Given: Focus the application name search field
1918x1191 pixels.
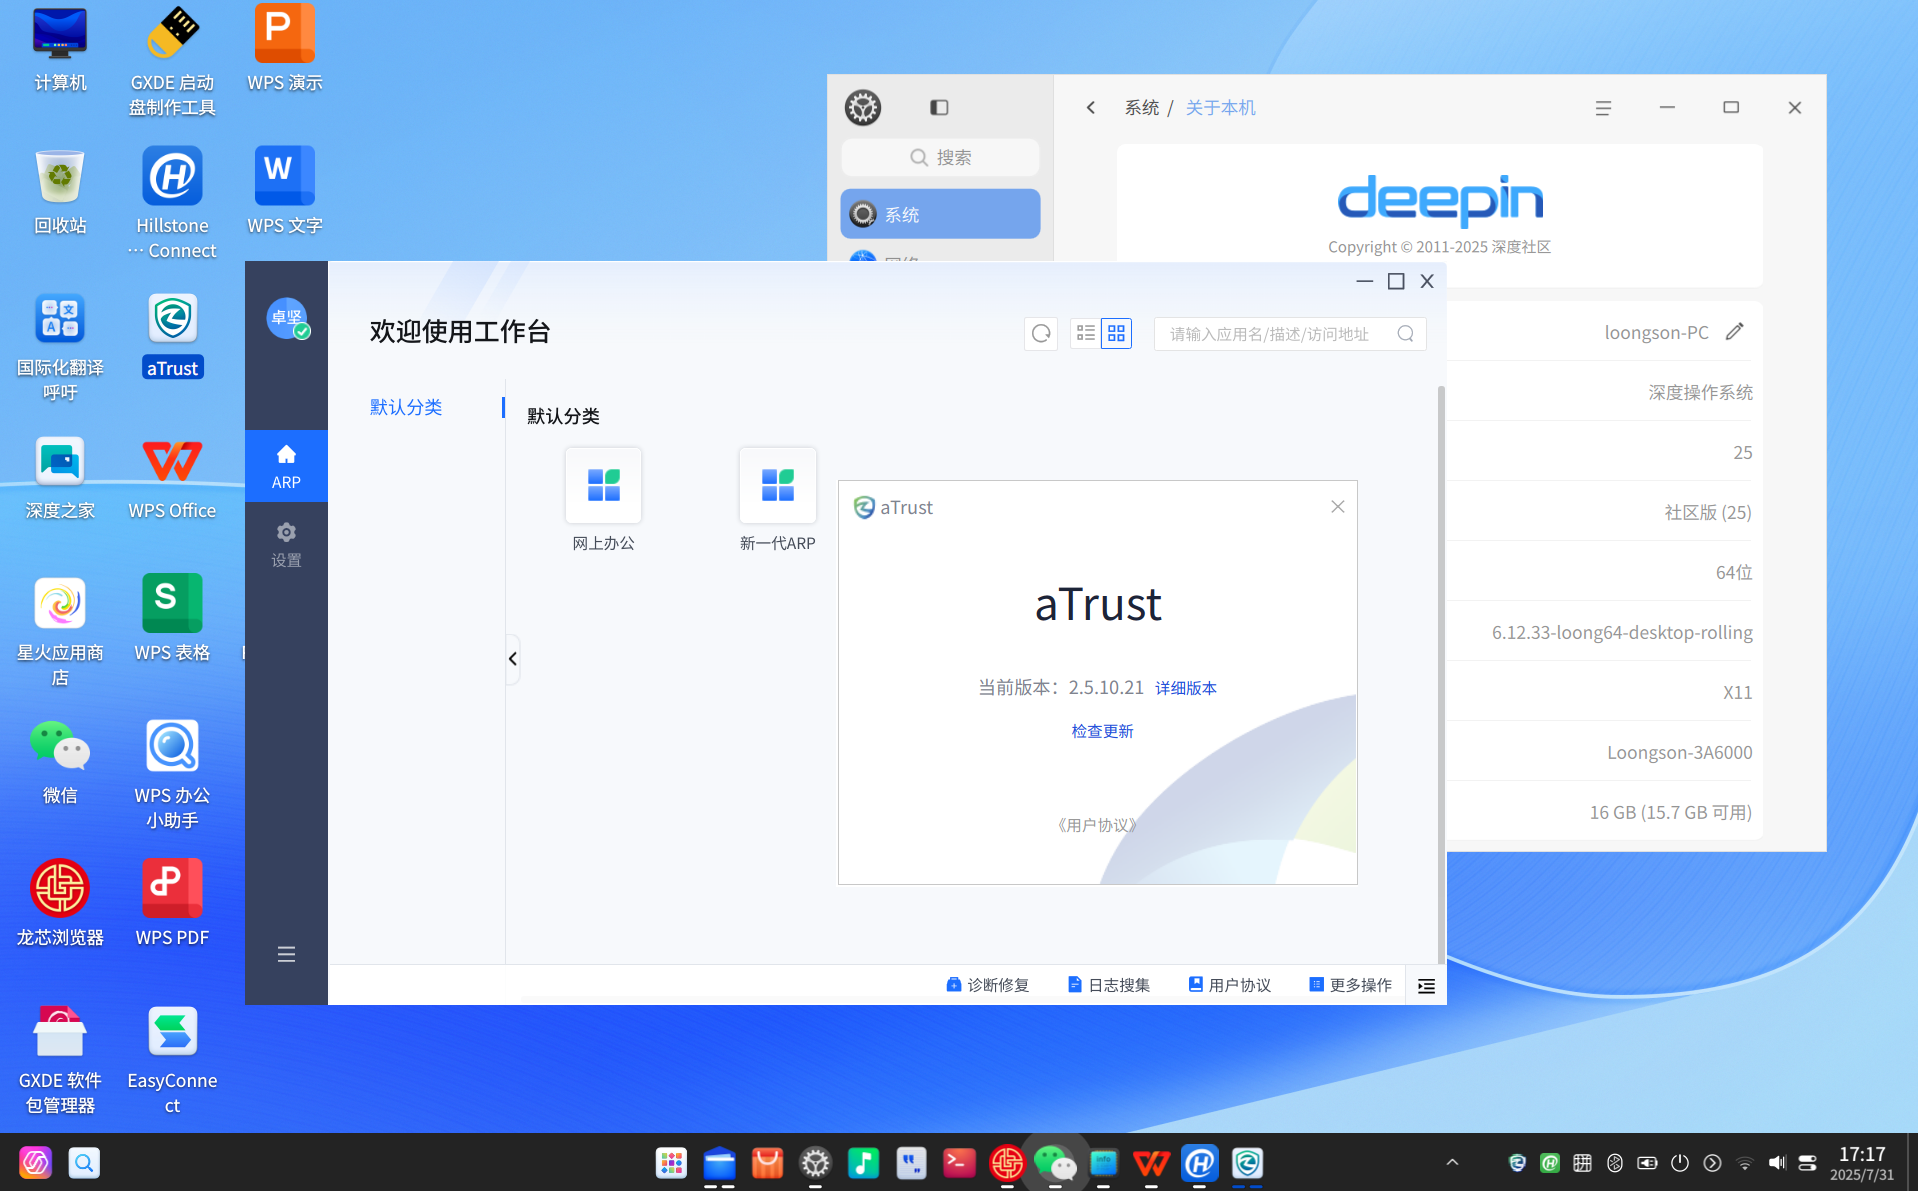Looking at the screenshot, I should (1289, 334).
